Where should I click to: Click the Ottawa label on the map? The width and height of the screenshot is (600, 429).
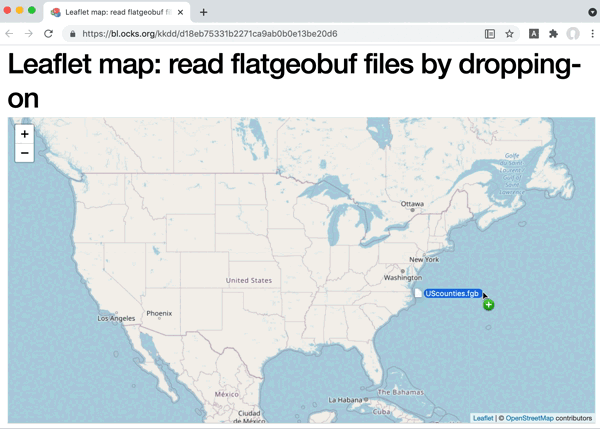[412, 204]
